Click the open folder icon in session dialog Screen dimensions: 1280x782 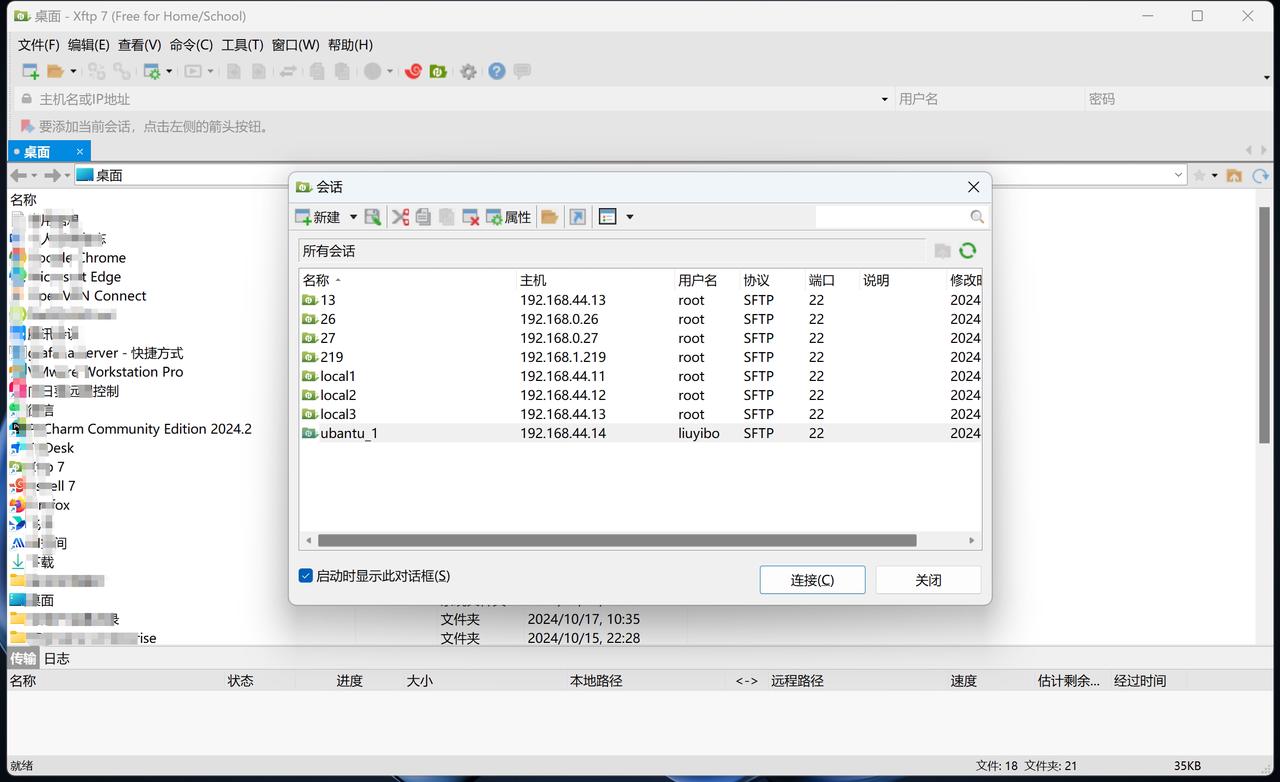[549, 217]
